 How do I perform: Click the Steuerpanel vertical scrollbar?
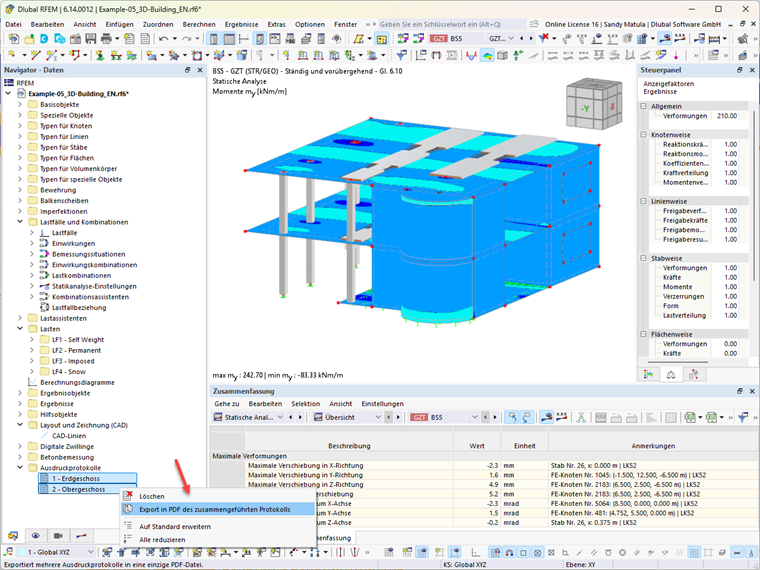point(753,194)
